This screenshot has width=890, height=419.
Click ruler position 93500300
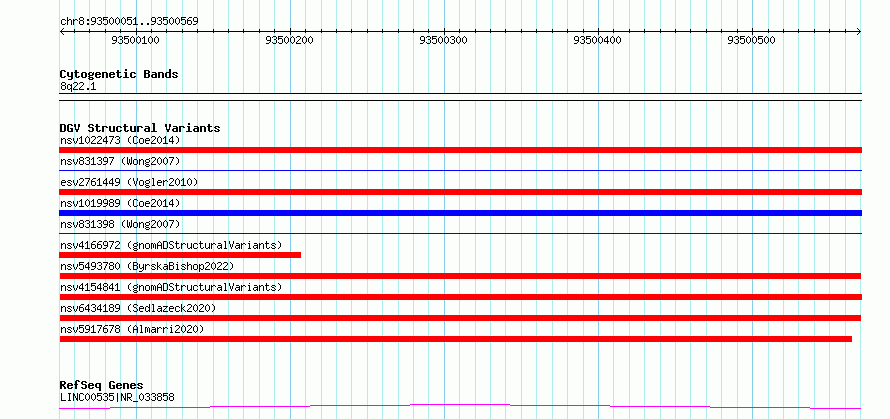point(444,40)
